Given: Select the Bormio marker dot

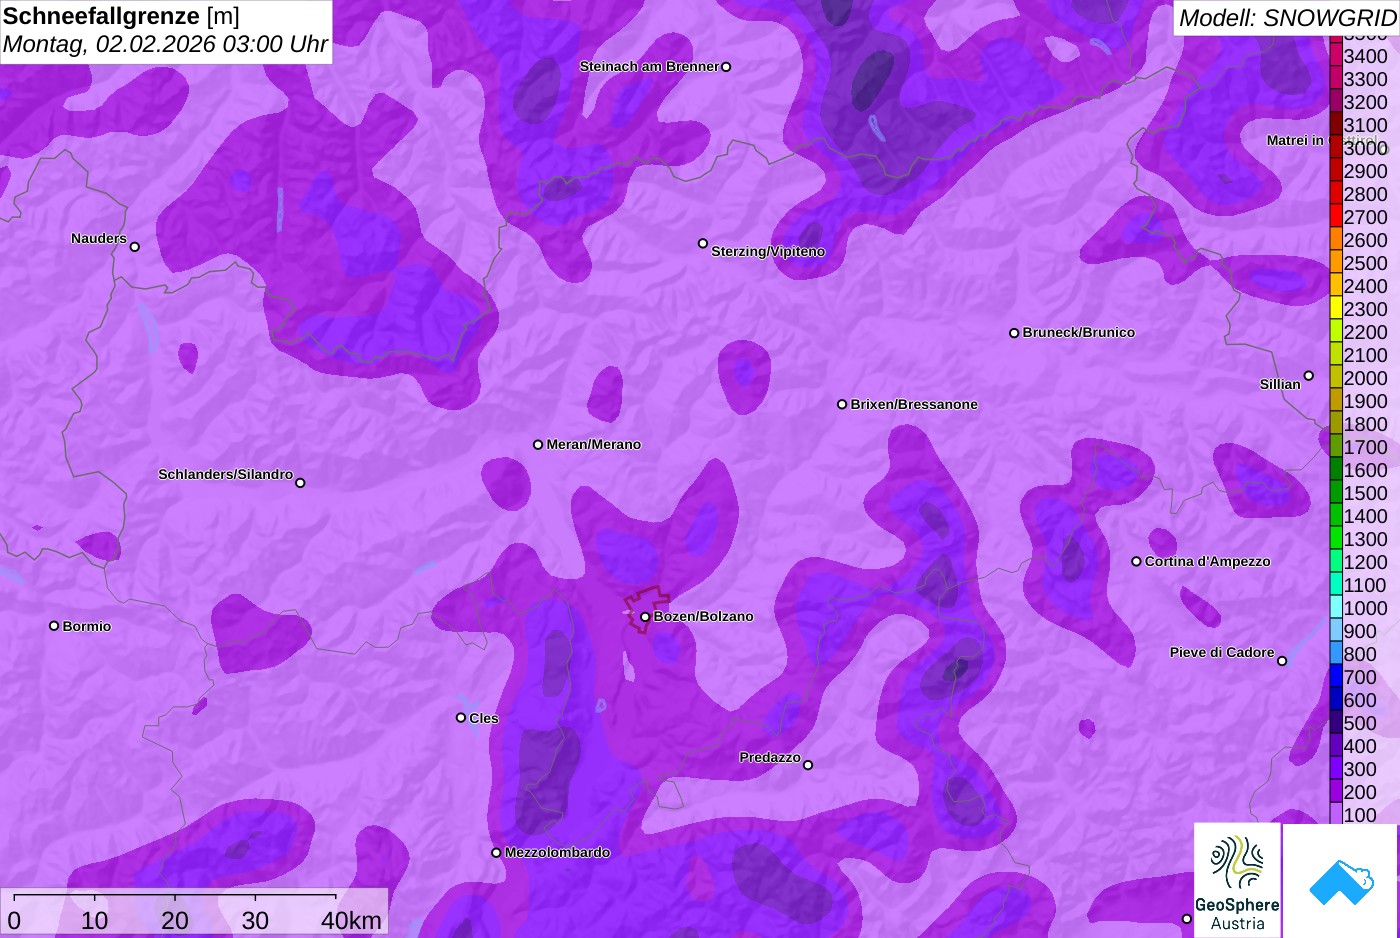Looking at the screenshot, I should [x=54, y=626].
